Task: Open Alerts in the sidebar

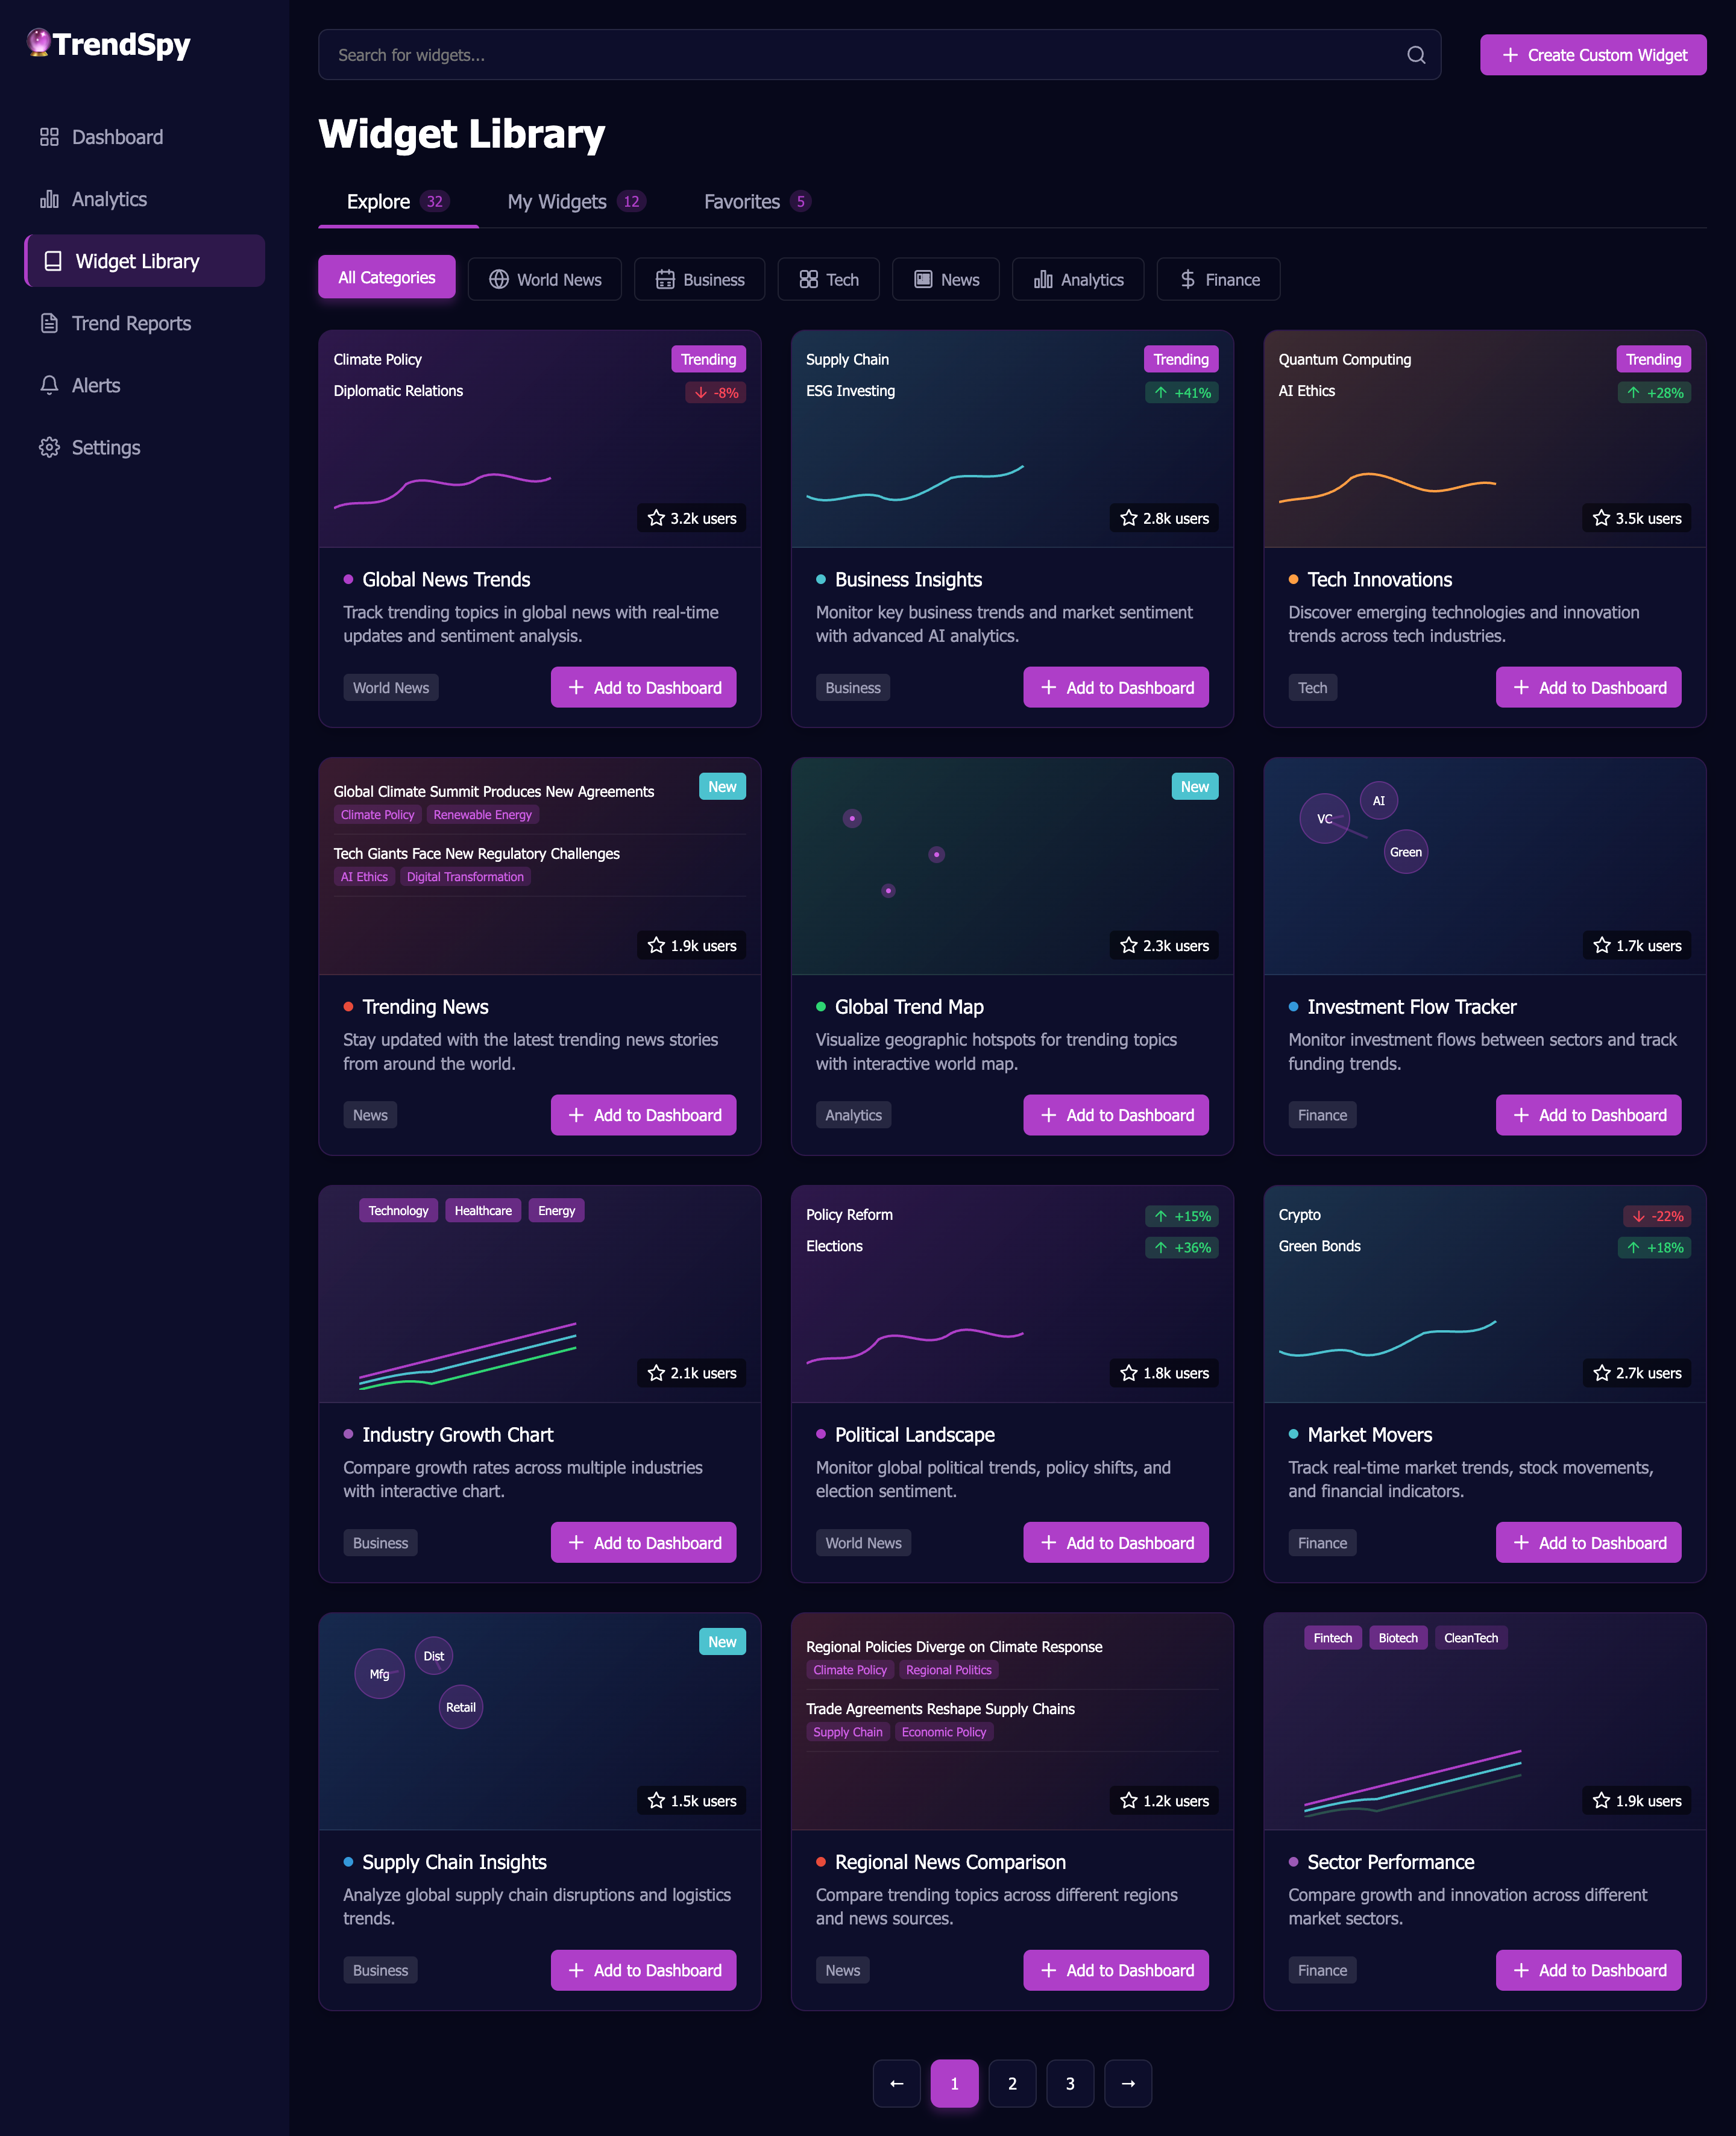Action: tap(145, 385)
